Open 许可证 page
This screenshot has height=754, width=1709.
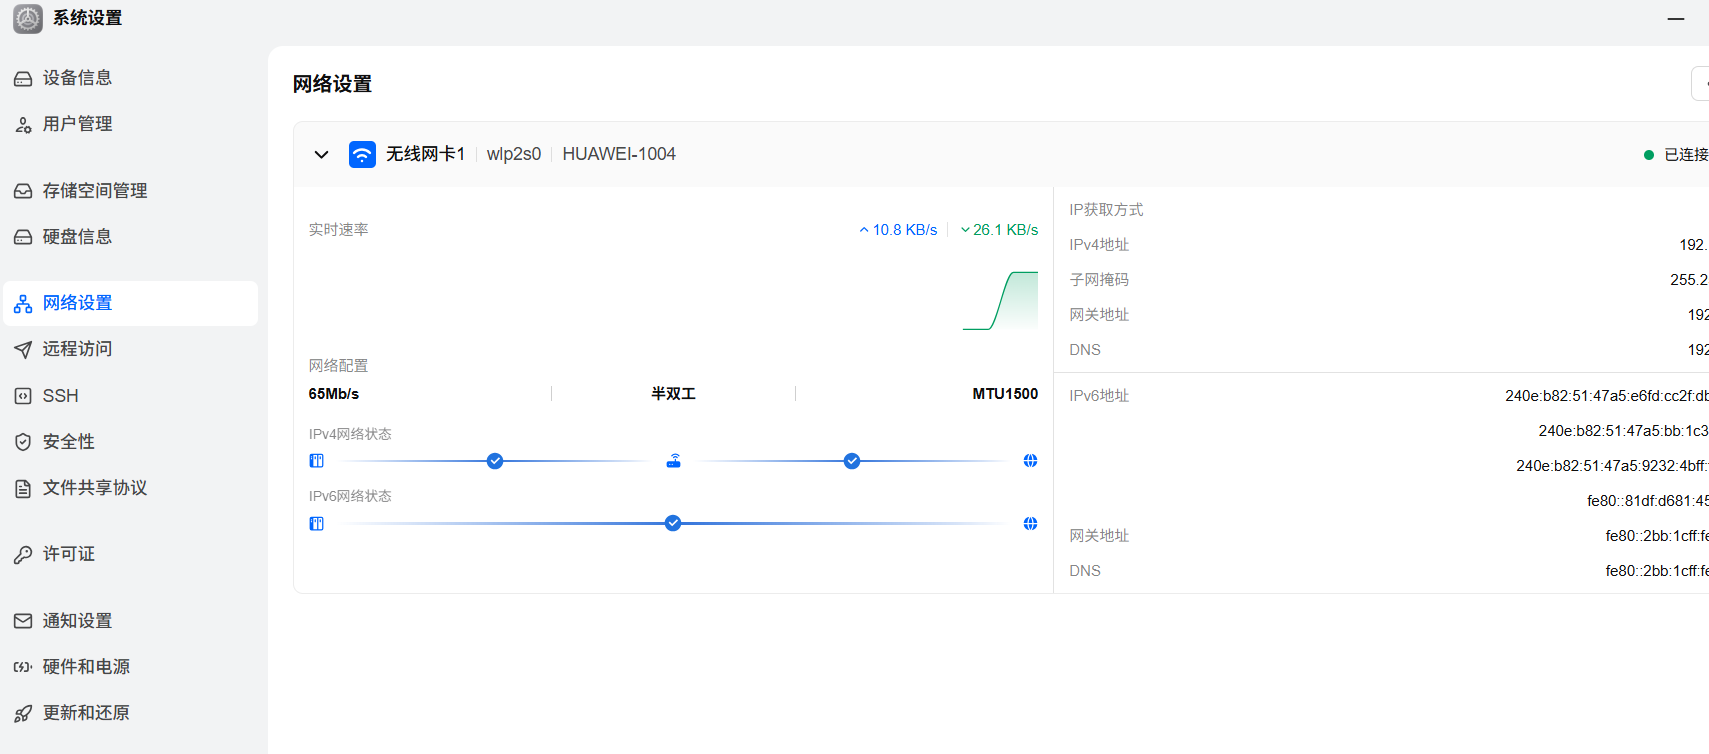(131, 554)
